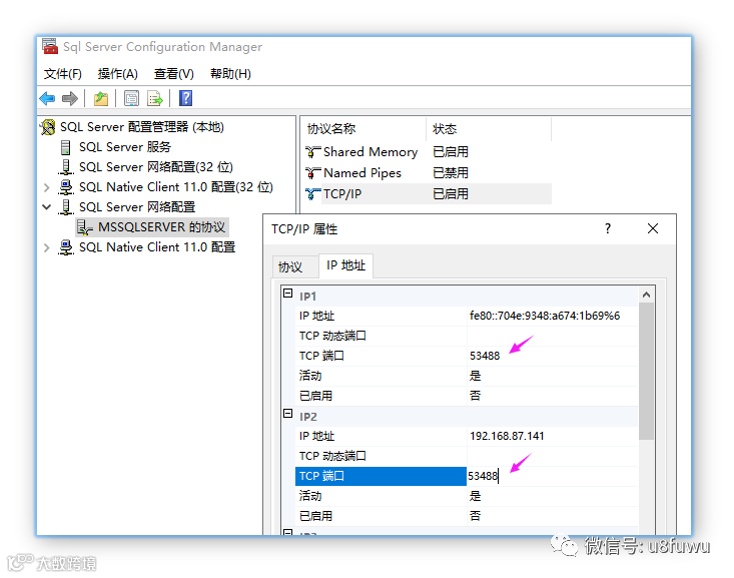
Task: Click the Properties toolbar icon
Action: point(132,98)
